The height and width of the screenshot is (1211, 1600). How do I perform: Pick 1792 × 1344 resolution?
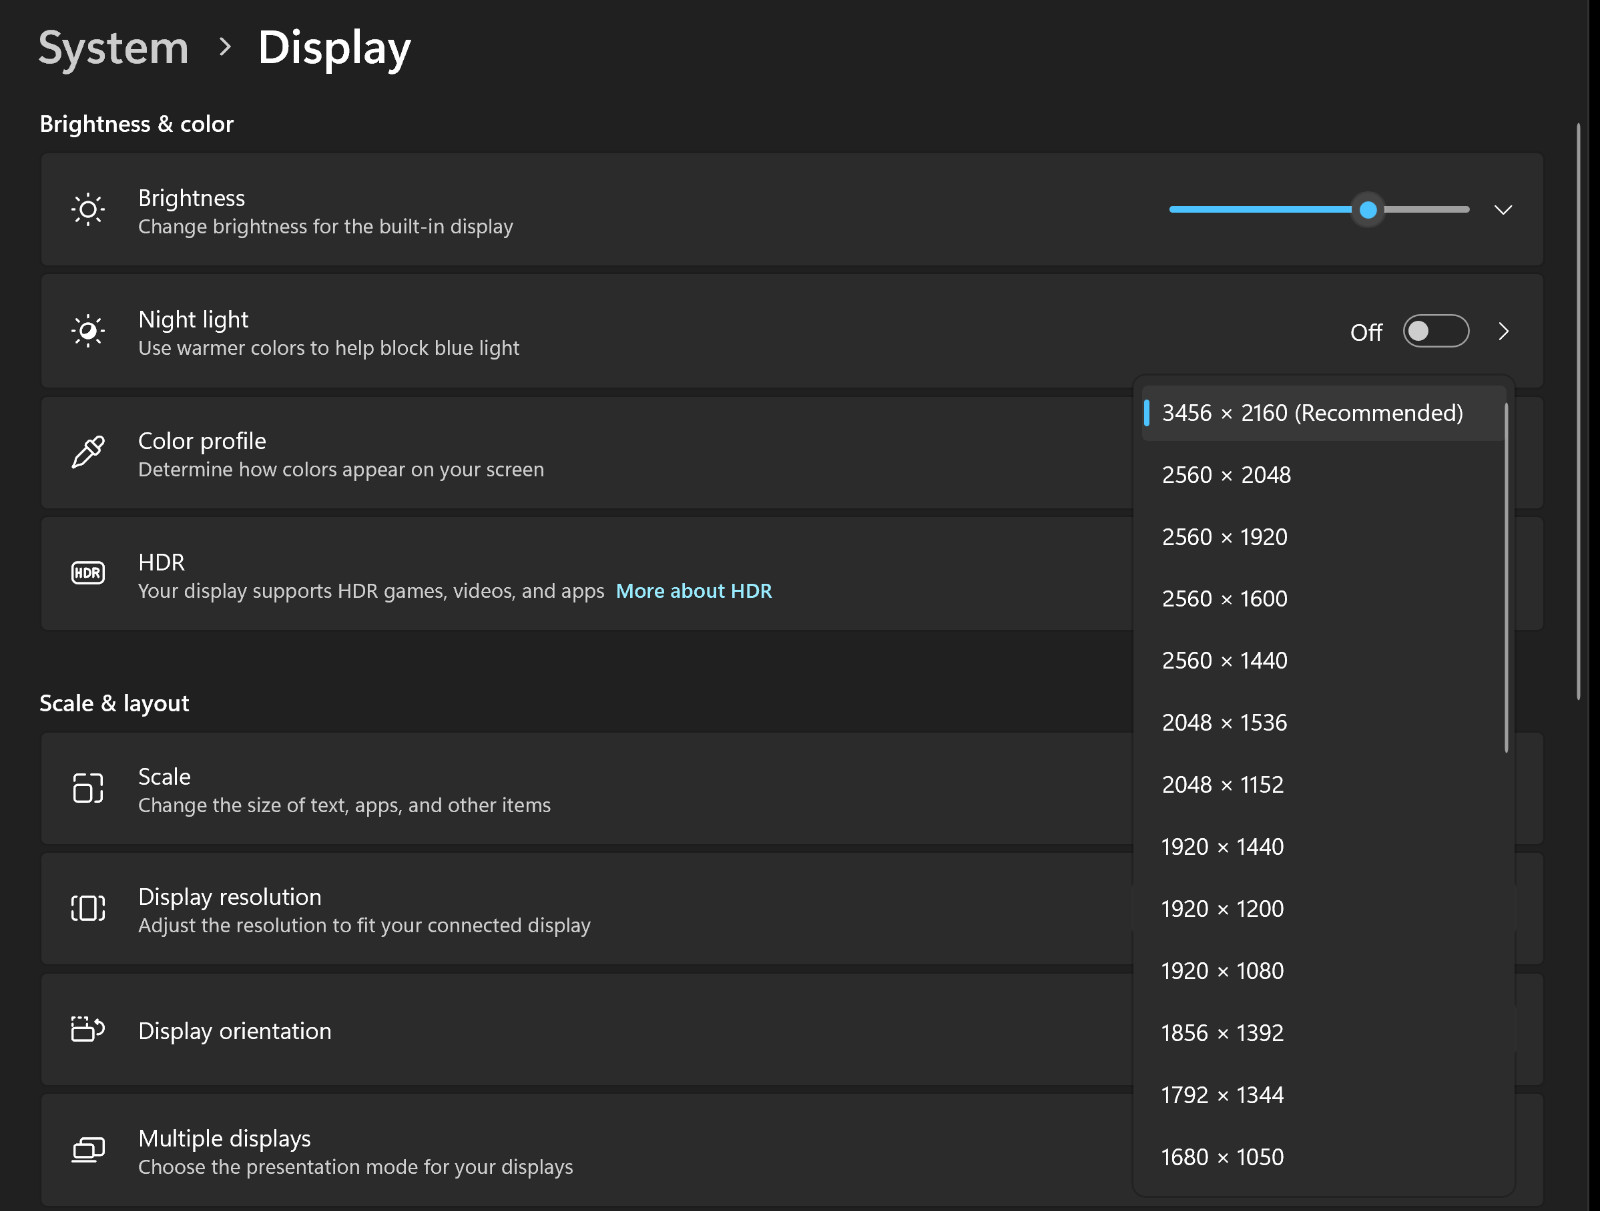pyautogui.click(x=1324, y=1095)
